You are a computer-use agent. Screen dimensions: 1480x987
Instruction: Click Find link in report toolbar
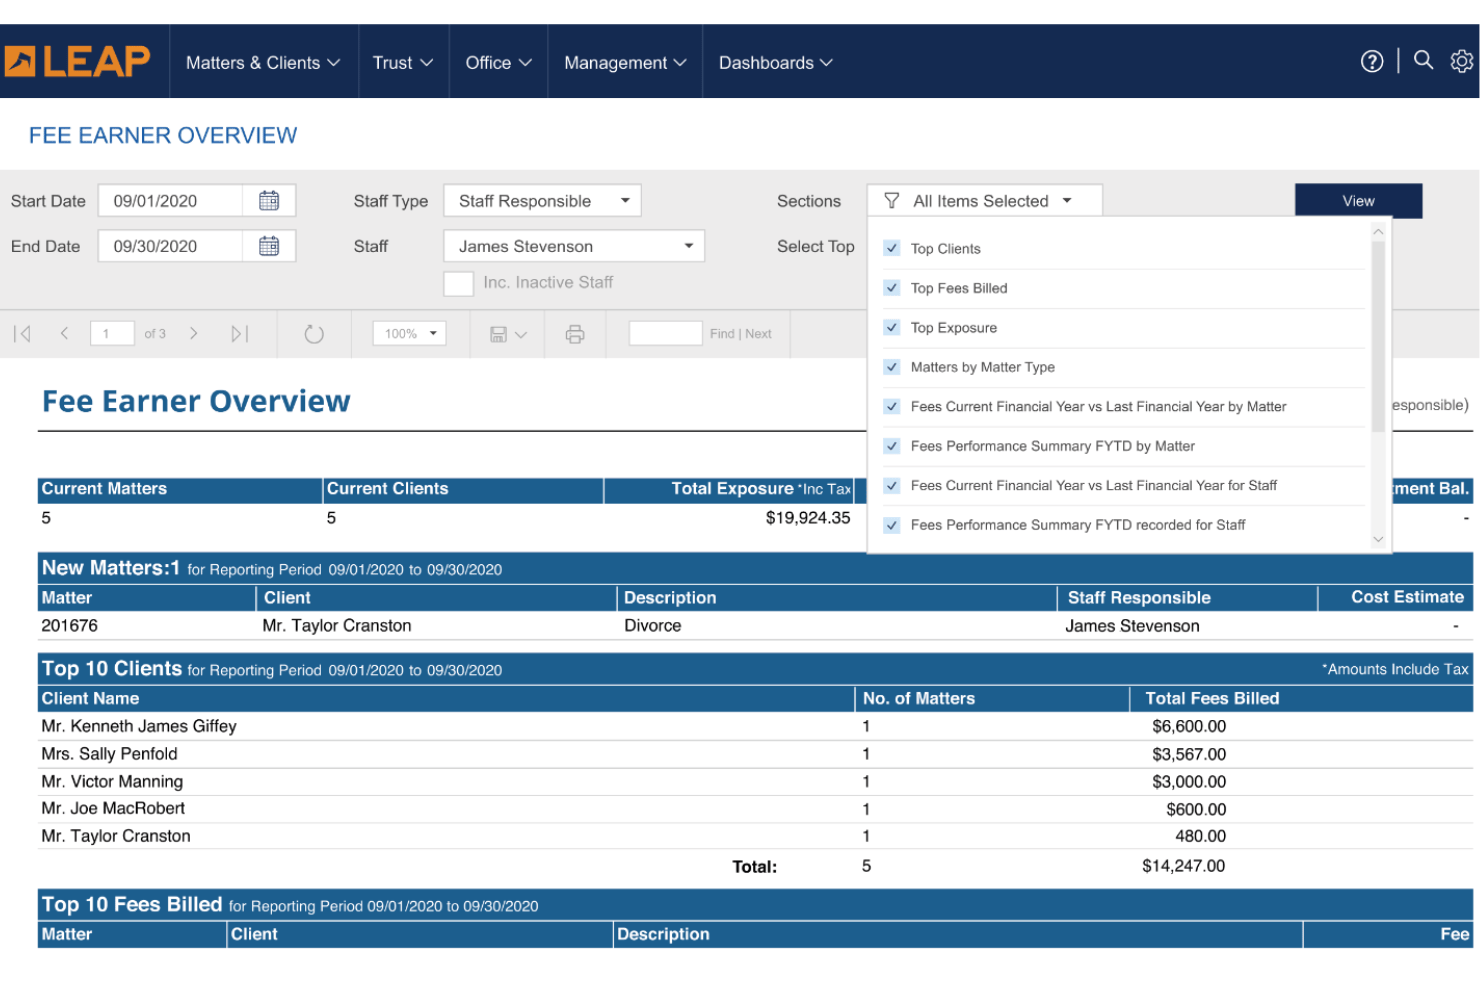click(722, 334)
